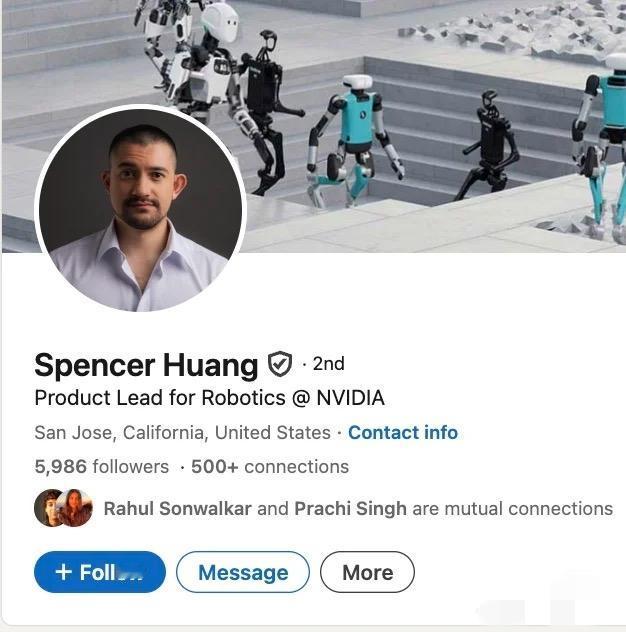Click the first mutual connection avatar

[49, 508]
